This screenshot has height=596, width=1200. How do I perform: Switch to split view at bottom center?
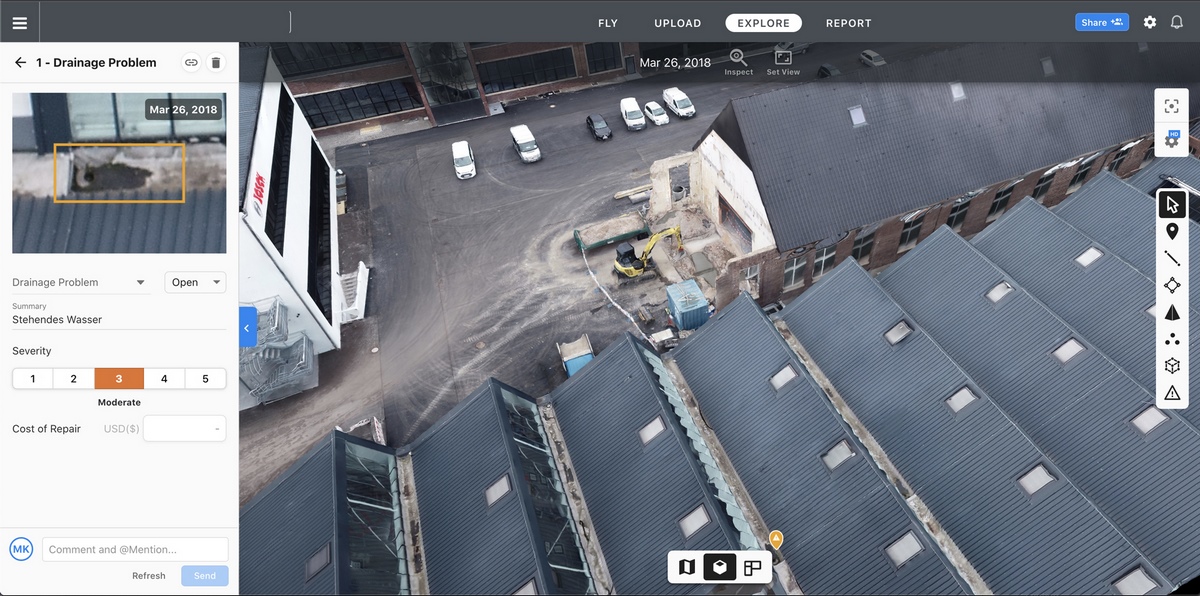tap(751, 567)
